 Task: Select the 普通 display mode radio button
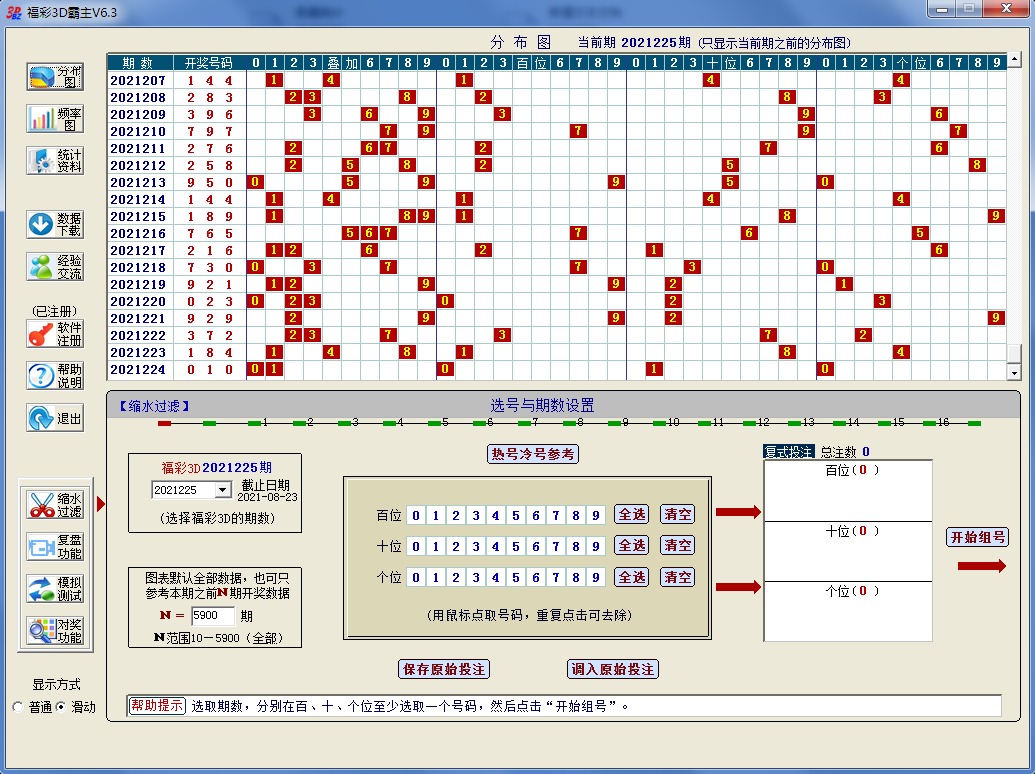[x=18, y=707]
